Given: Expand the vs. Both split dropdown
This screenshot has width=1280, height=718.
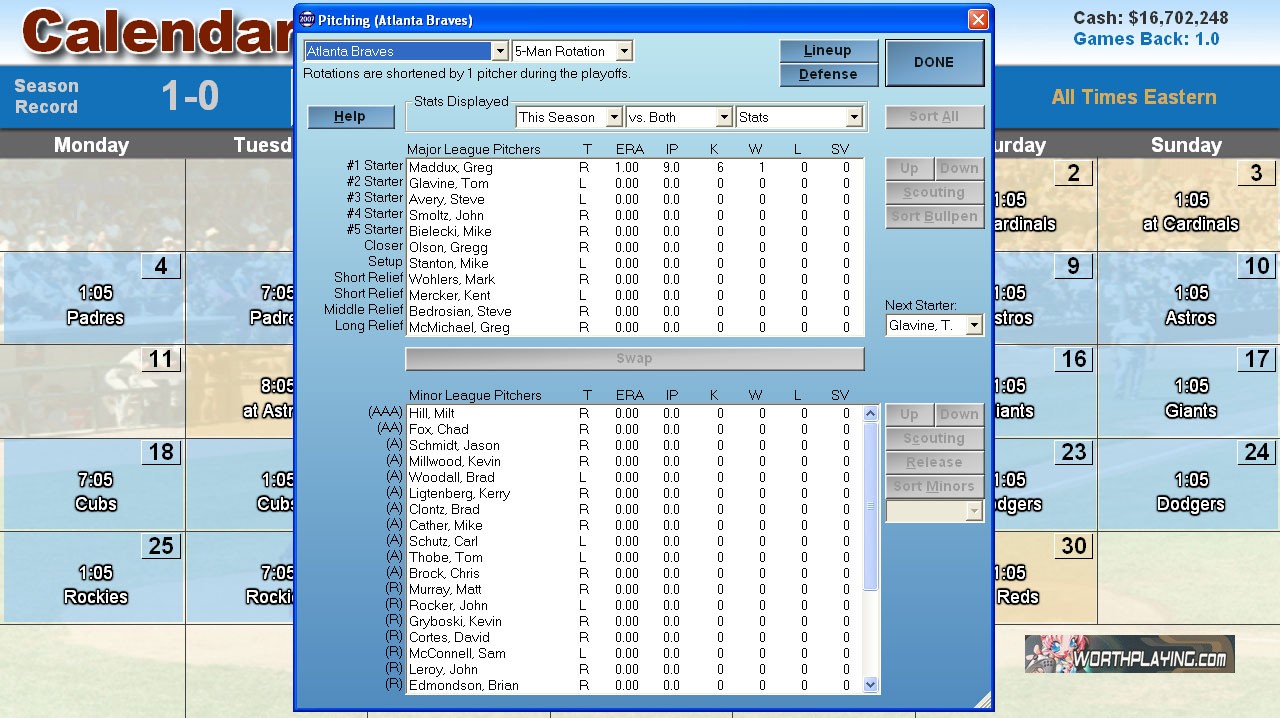Looking at the screenshot, I should click(x=724, y=117).
